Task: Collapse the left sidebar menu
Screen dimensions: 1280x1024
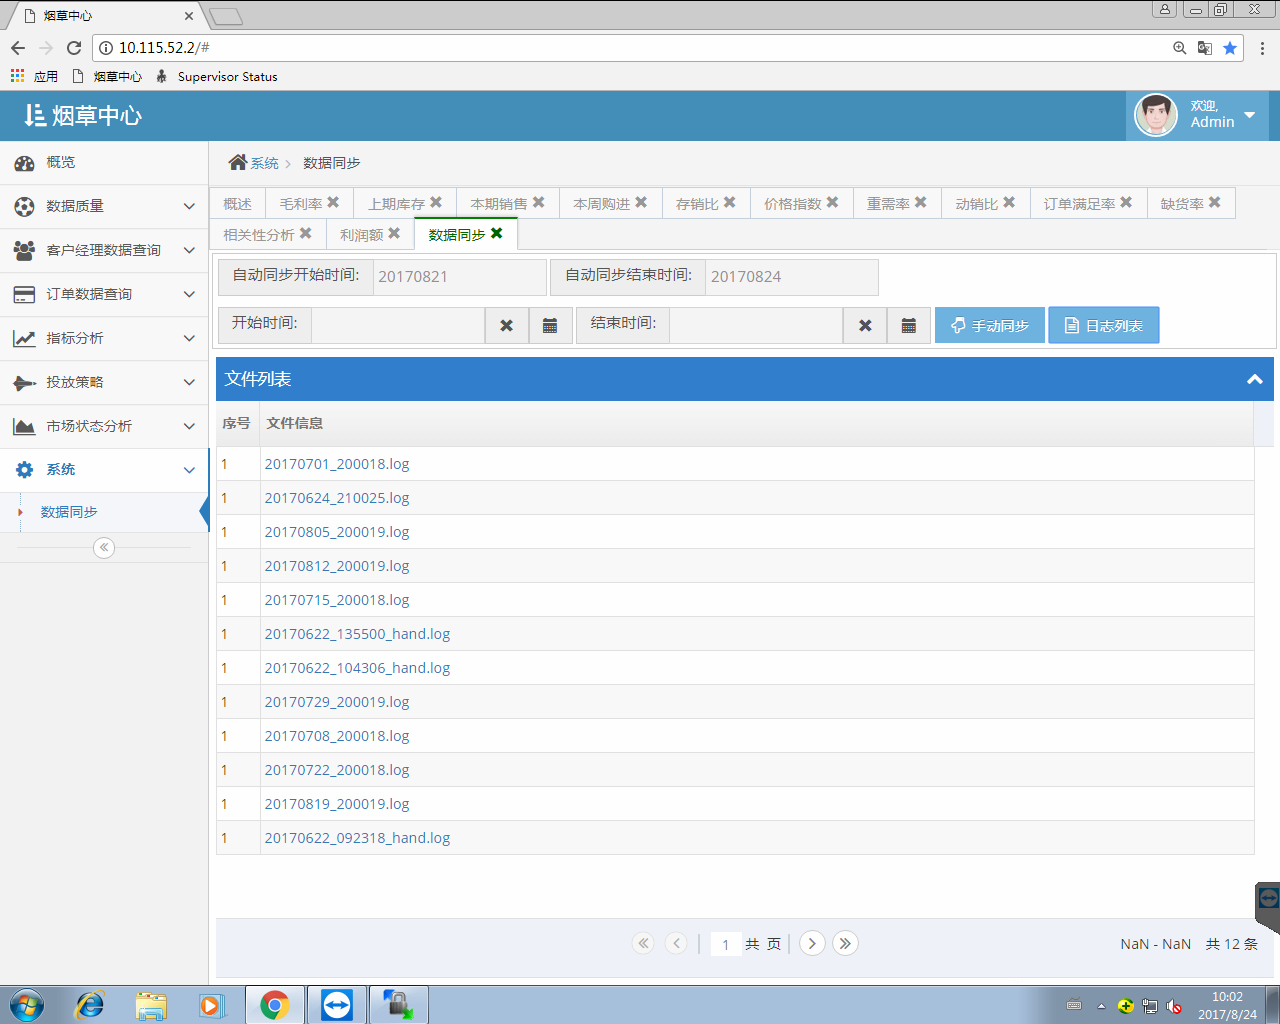Action: pos(104,548)
